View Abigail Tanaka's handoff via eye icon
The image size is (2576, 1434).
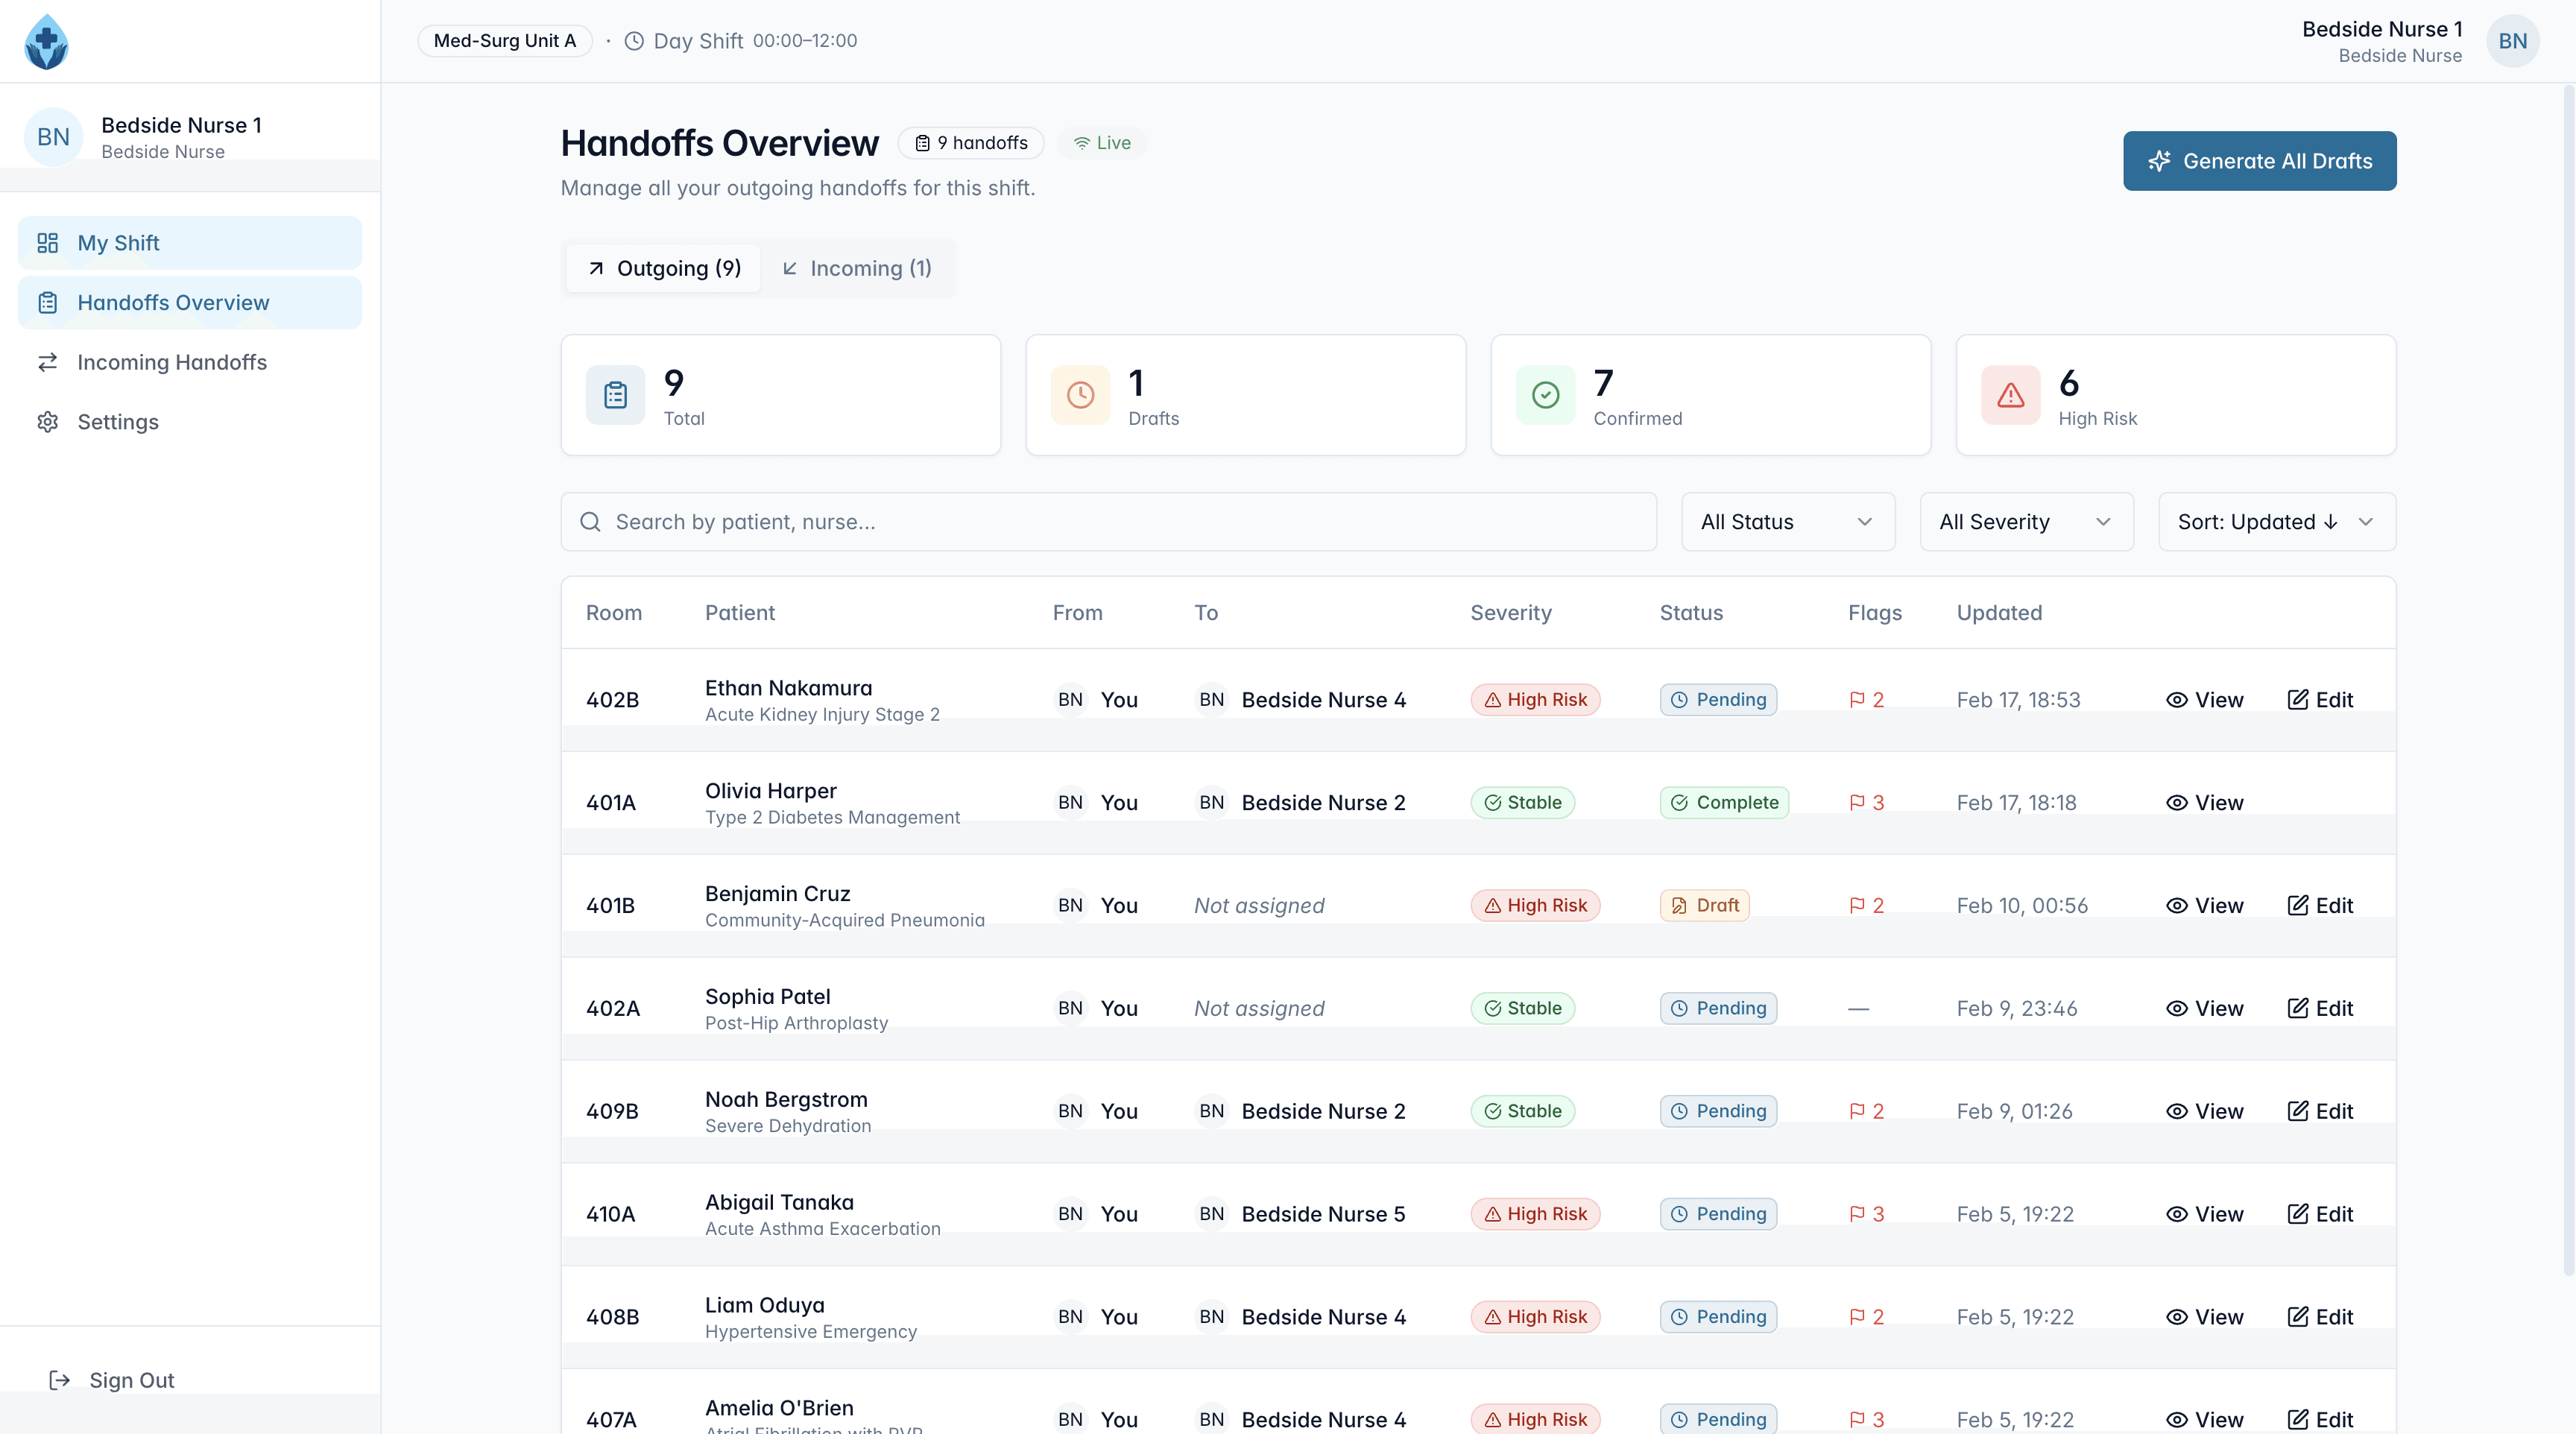pyautogui.click(x=2176, y=1214)
